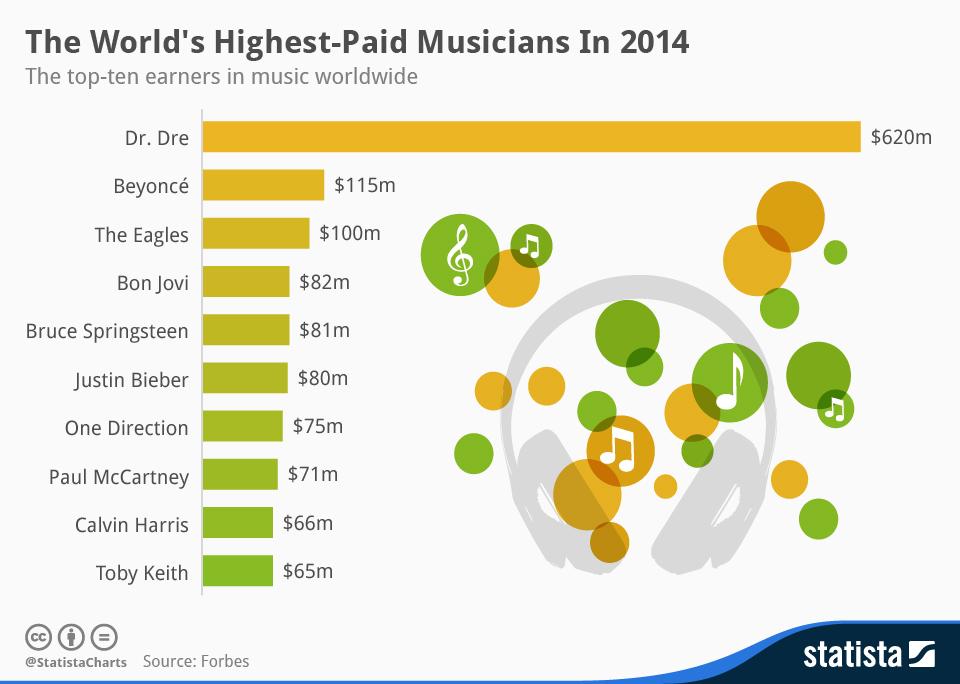This screenshot has height=684, width=960.
Task: Click the small green note icon beside treble clef
Action: point(531,244)
